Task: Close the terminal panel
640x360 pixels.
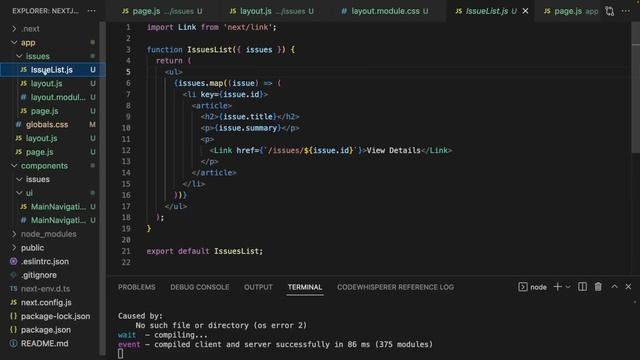Action: point(628,287)
